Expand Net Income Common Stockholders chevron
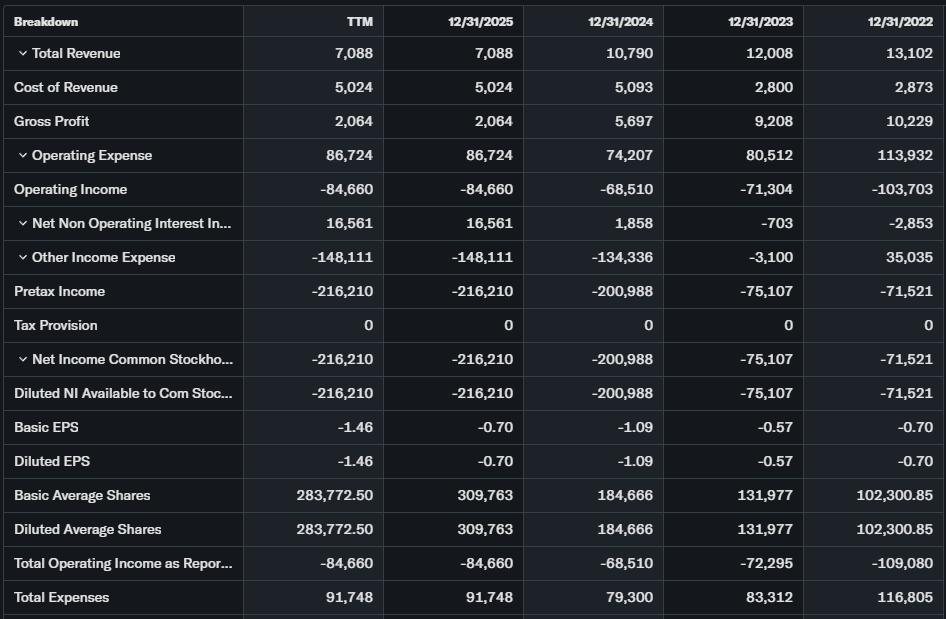Screen dimensions: 946x619 tap(22, 359)
